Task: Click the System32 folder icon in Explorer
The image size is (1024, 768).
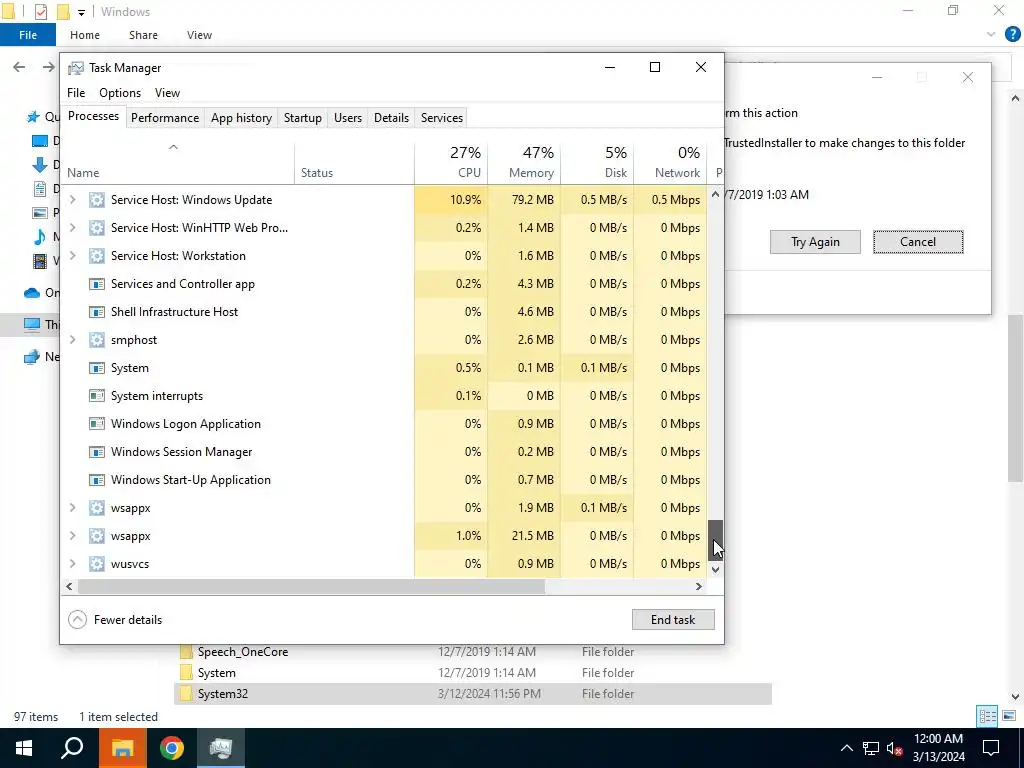Action: pos(186,694)
